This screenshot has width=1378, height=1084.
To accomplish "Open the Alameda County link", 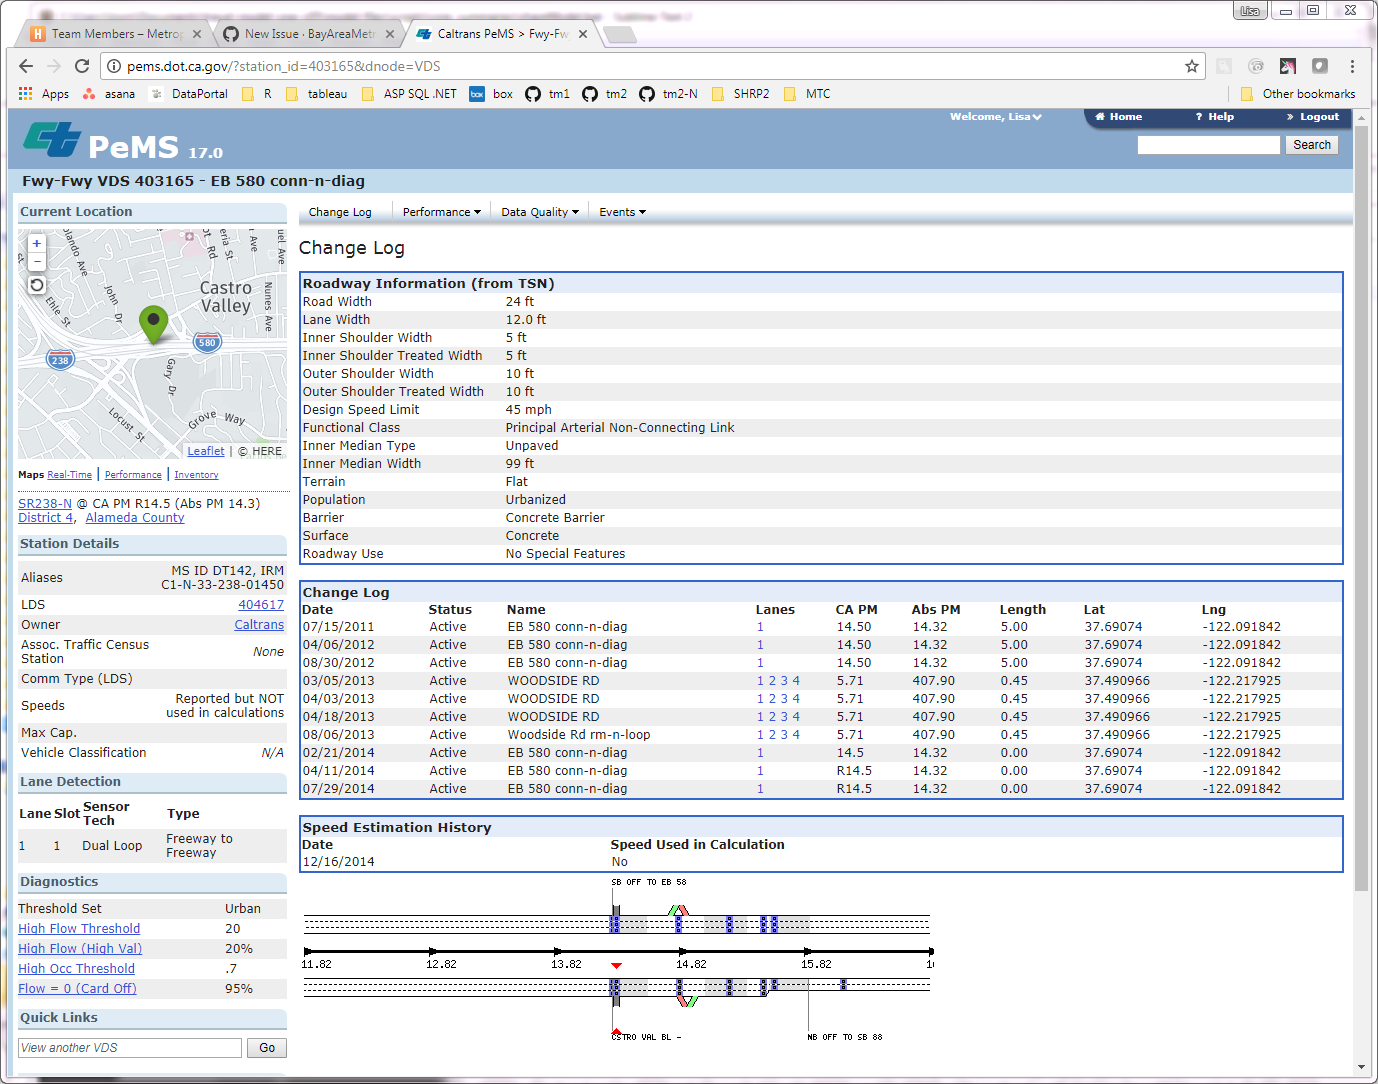I will [135, 518].
